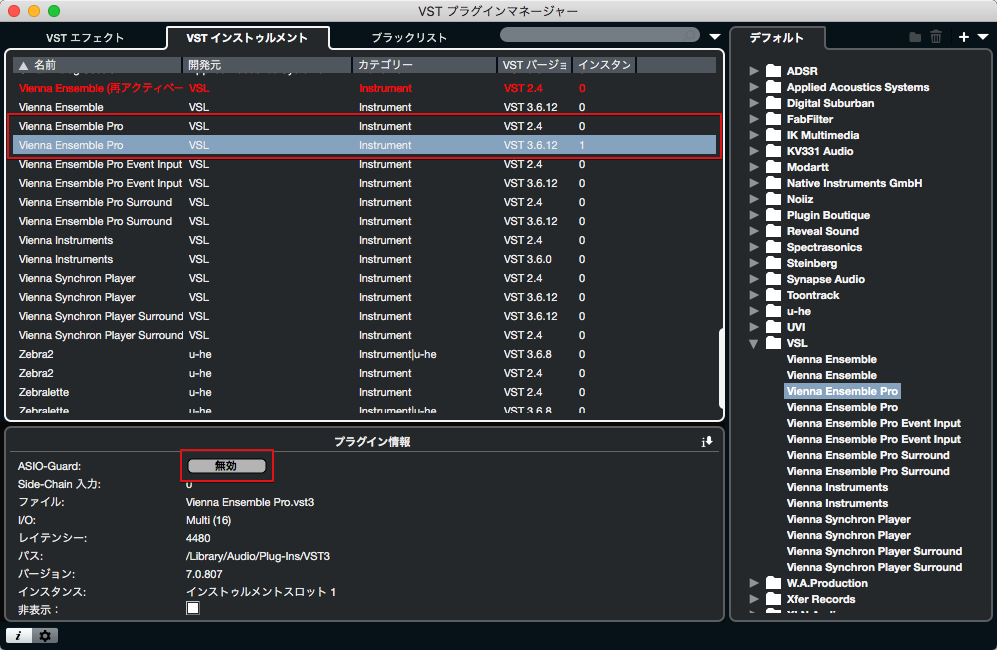Click the Toontrack folder icon

pos(773,294)
